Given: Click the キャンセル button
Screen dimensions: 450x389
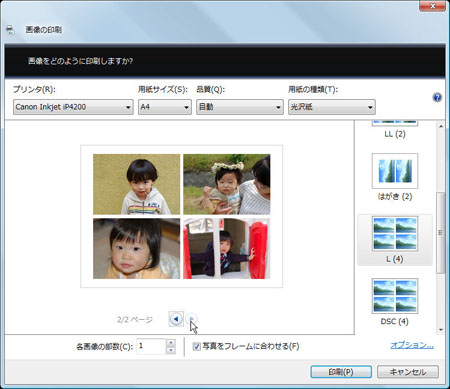Looking at the screenshot, I should tap(408, 372).
